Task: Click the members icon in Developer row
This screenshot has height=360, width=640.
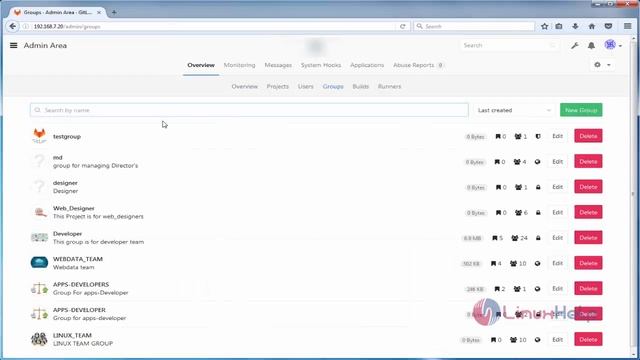Action: click(x=515, y=238)
